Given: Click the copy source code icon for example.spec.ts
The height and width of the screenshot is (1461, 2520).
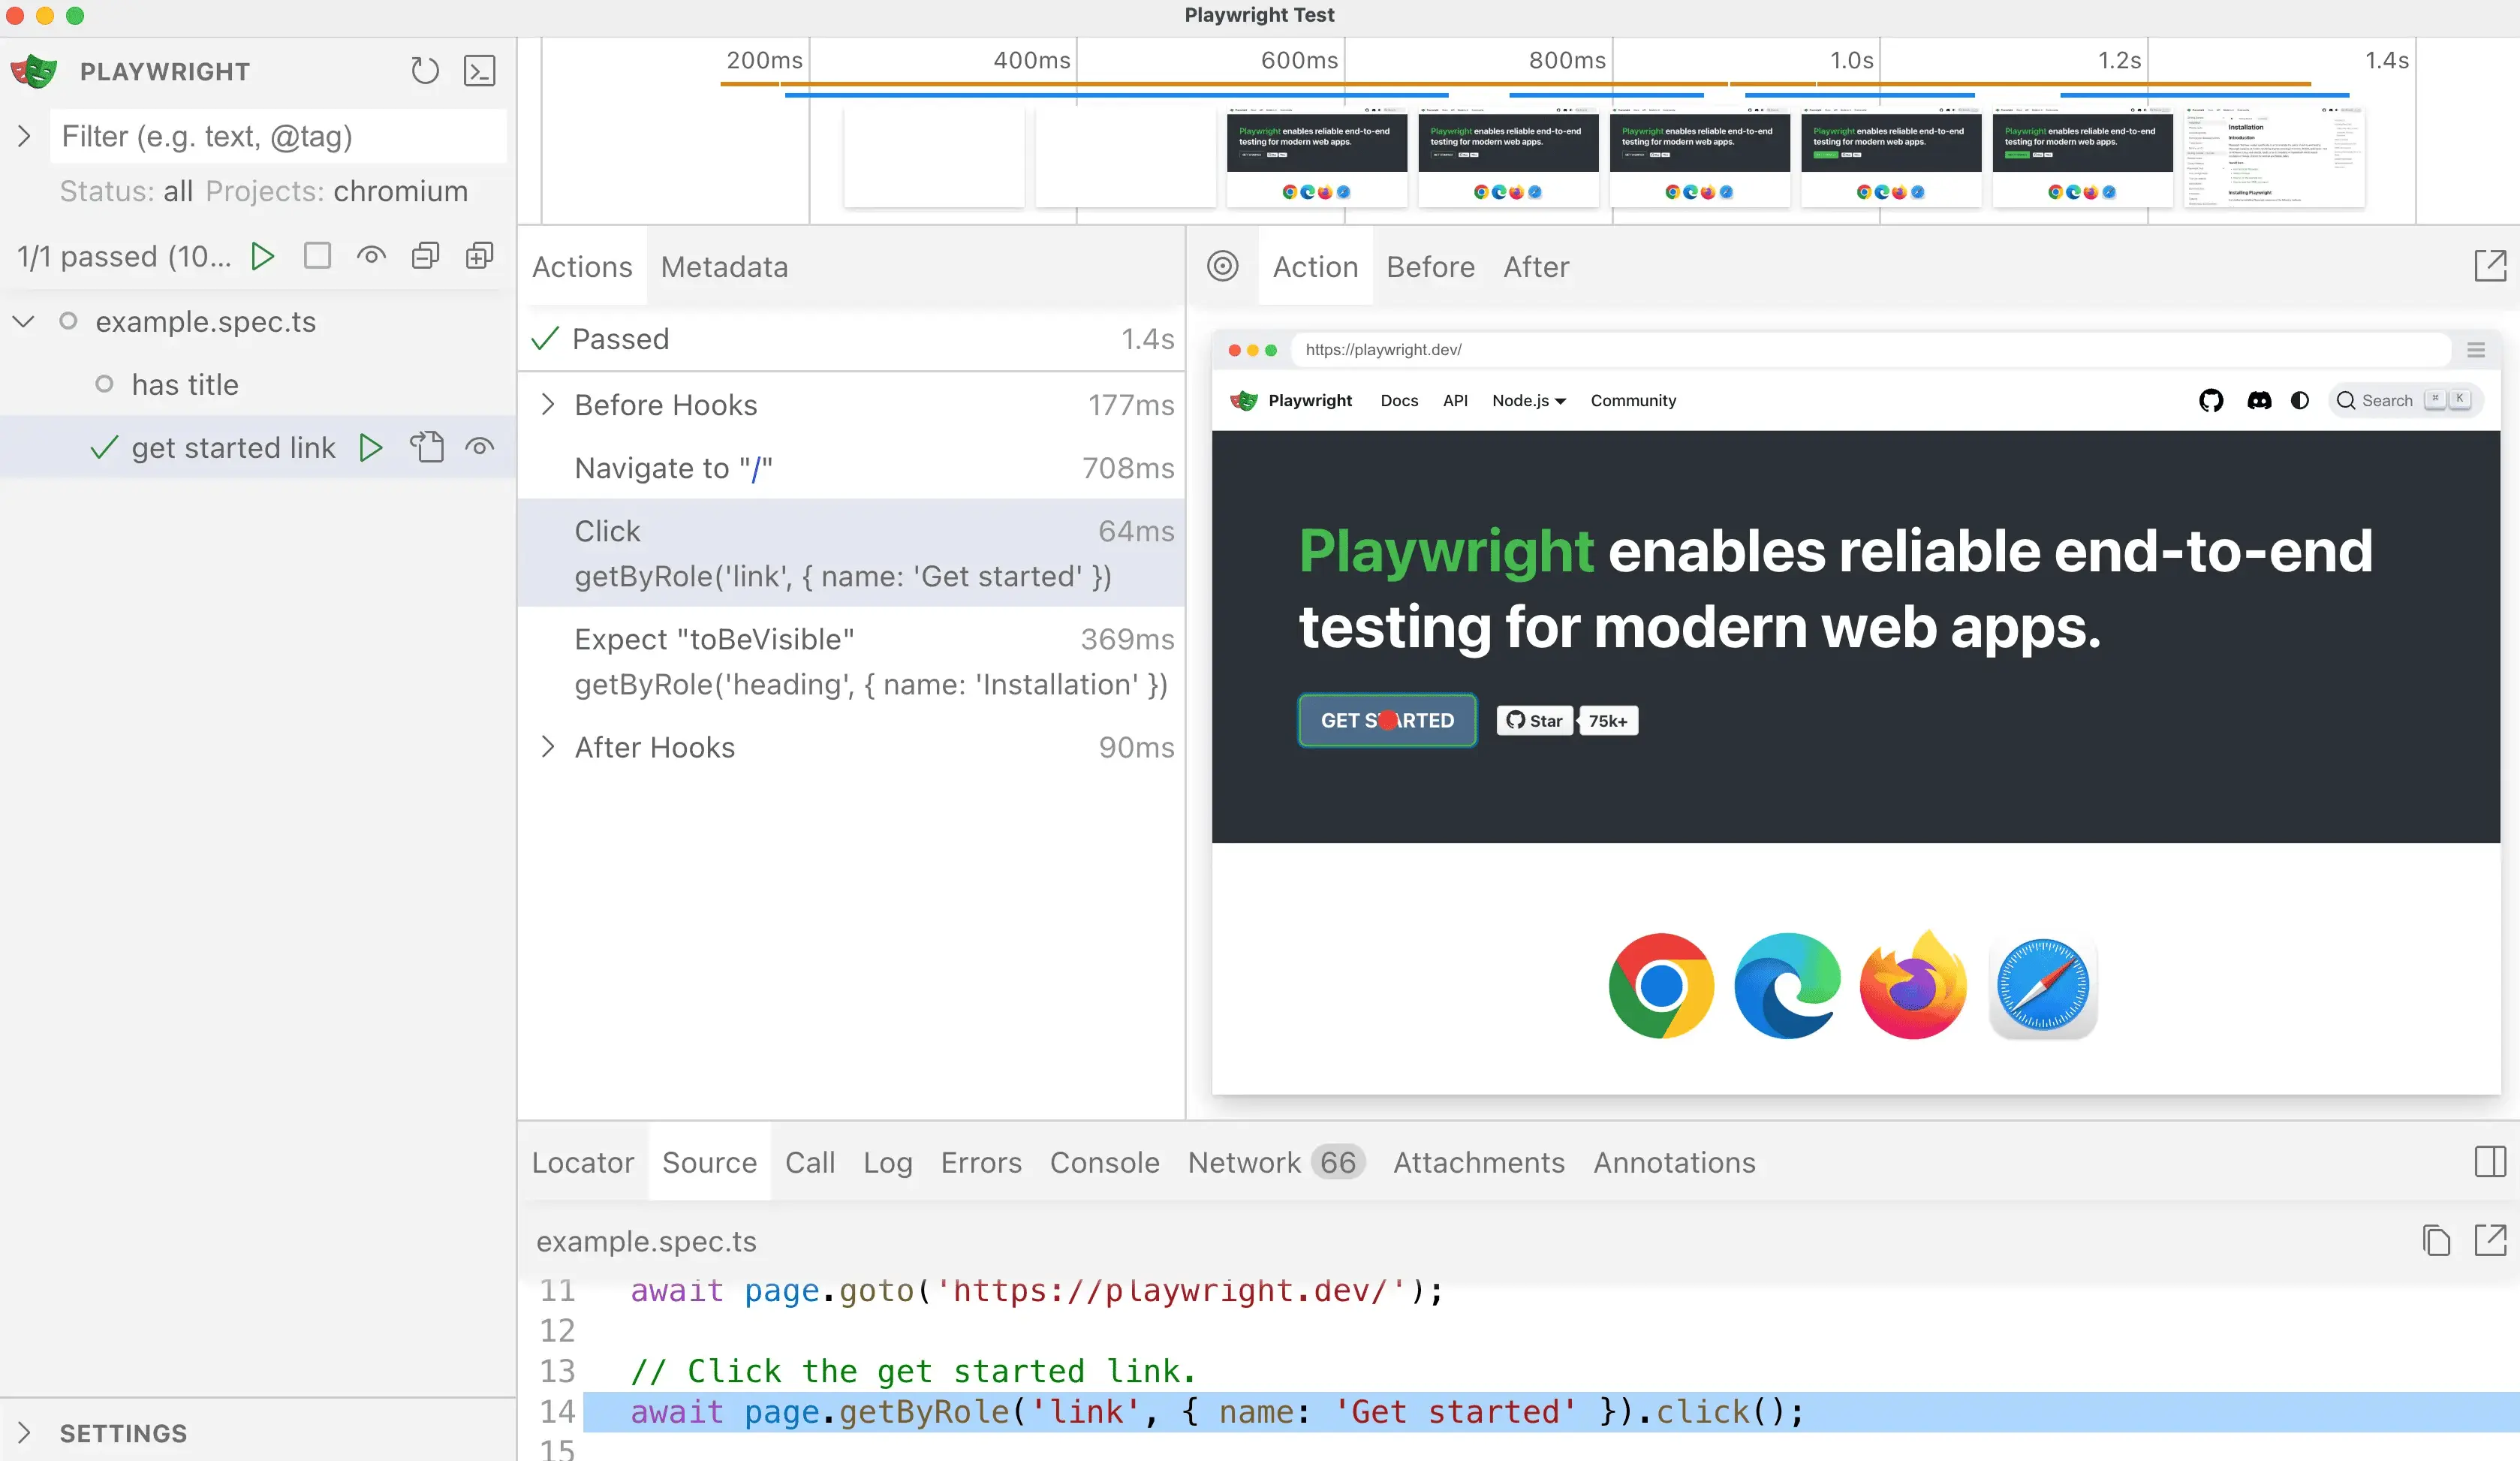Looking at the screenshot, I should 2435,1240.
